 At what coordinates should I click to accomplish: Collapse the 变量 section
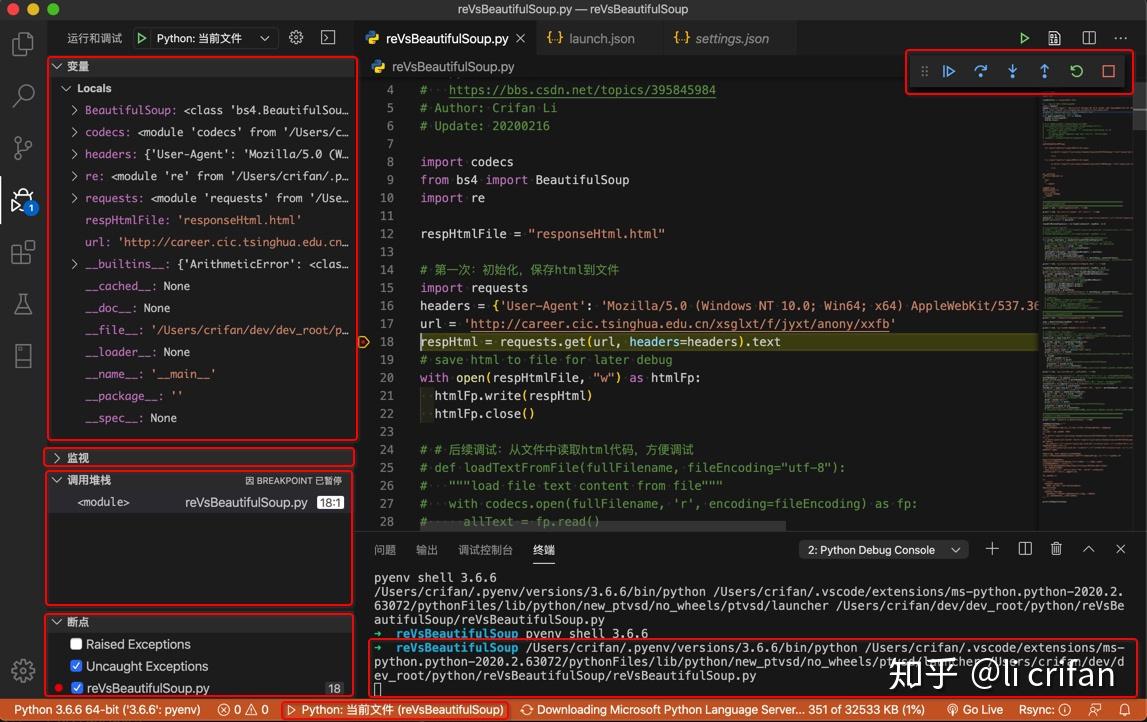coord(57,66)
